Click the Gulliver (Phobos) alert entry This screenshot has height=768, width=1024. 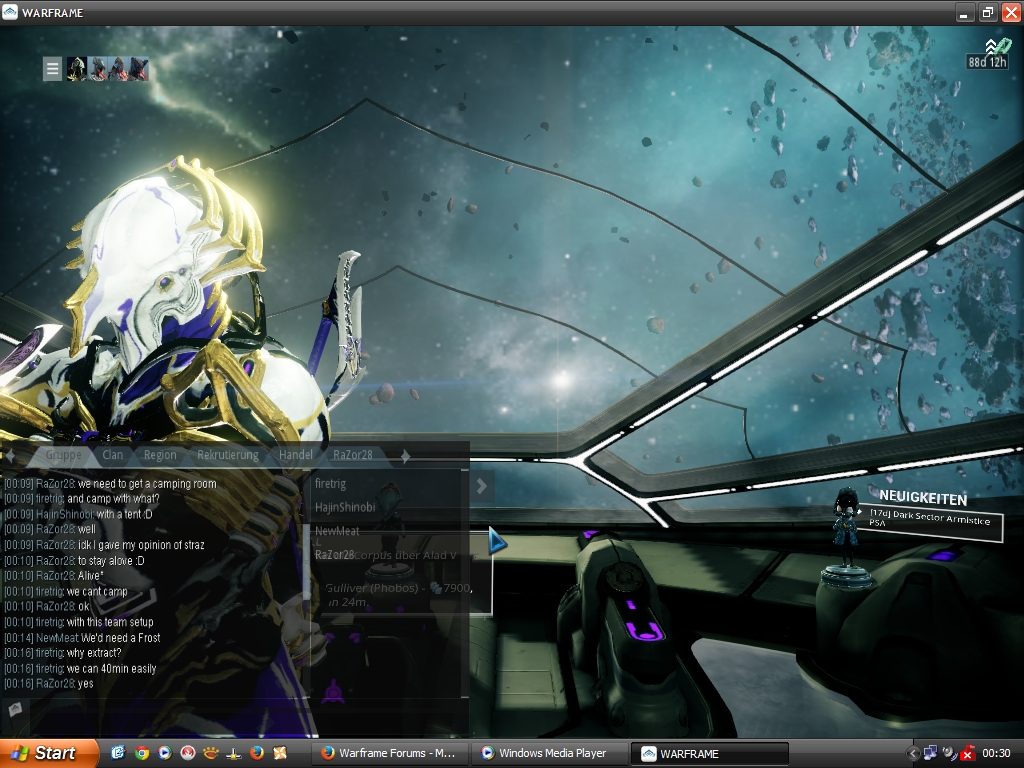(399, 594)
